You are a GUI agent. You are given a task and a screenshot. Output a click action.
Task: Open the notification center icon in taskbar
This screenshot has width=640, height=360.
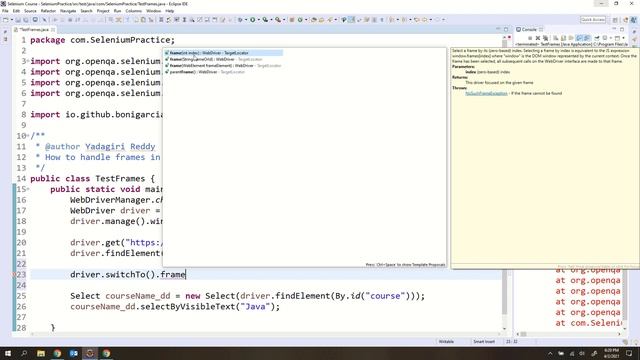[629, 353]
